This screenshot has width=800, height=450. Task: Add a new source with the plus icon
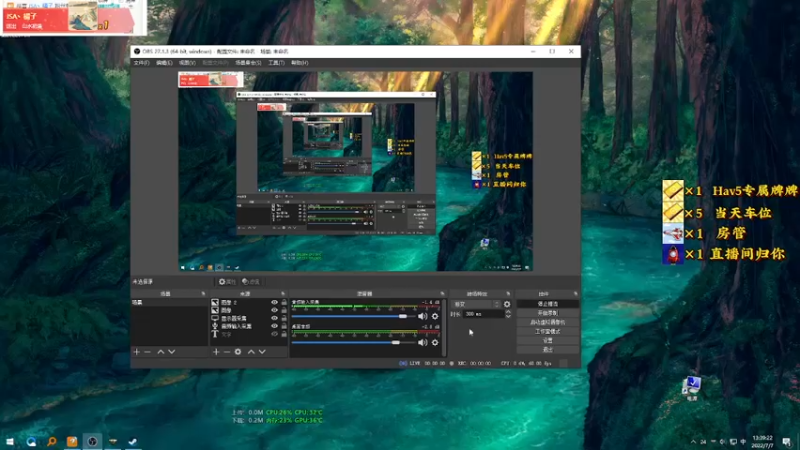tap(216, 352)
